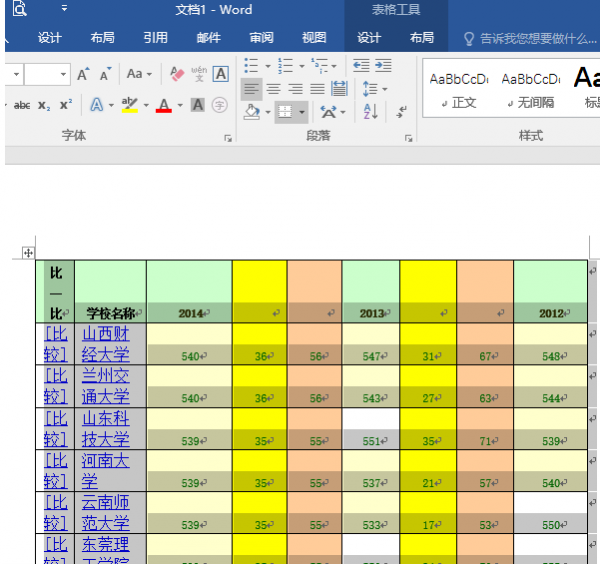Screen dimensions: 600x564
Task: Open the Customize Quick Access Toolbar arrow
Action: tap(64, 8)
